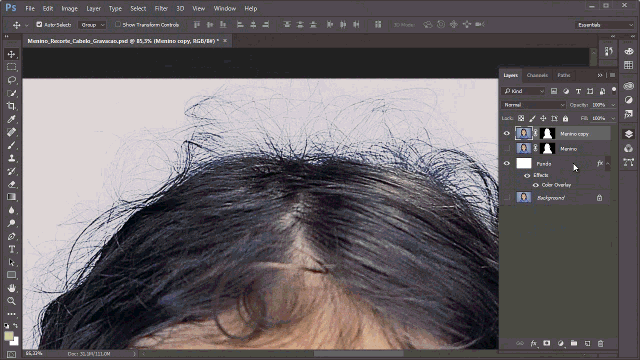Toggle visibility of Effects
This screenshot has height=360, width=640.
[527, 176]
